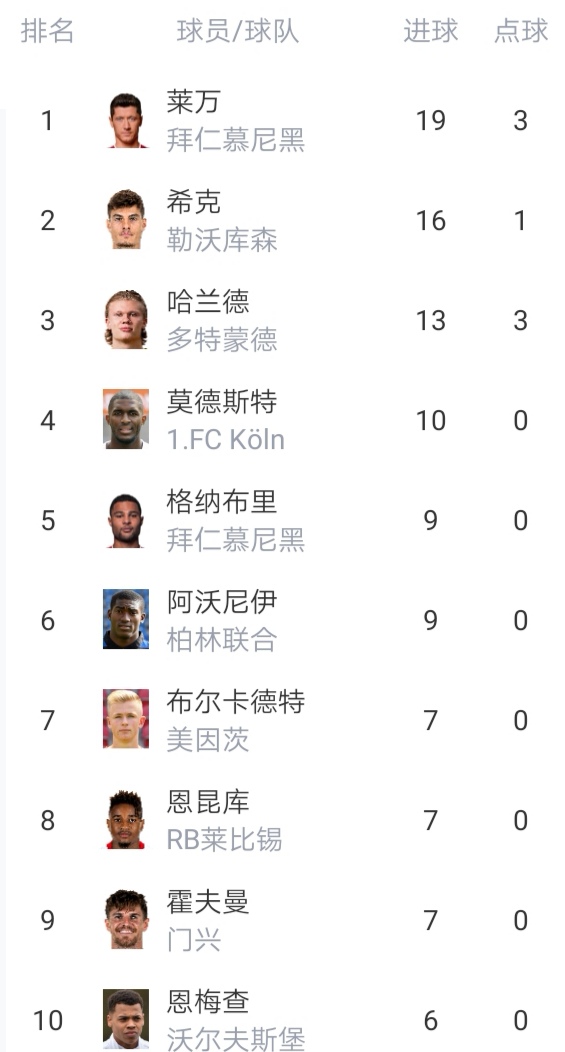
Task: Open 恩梅查's portrait thumbnail
Action: 126,1019
